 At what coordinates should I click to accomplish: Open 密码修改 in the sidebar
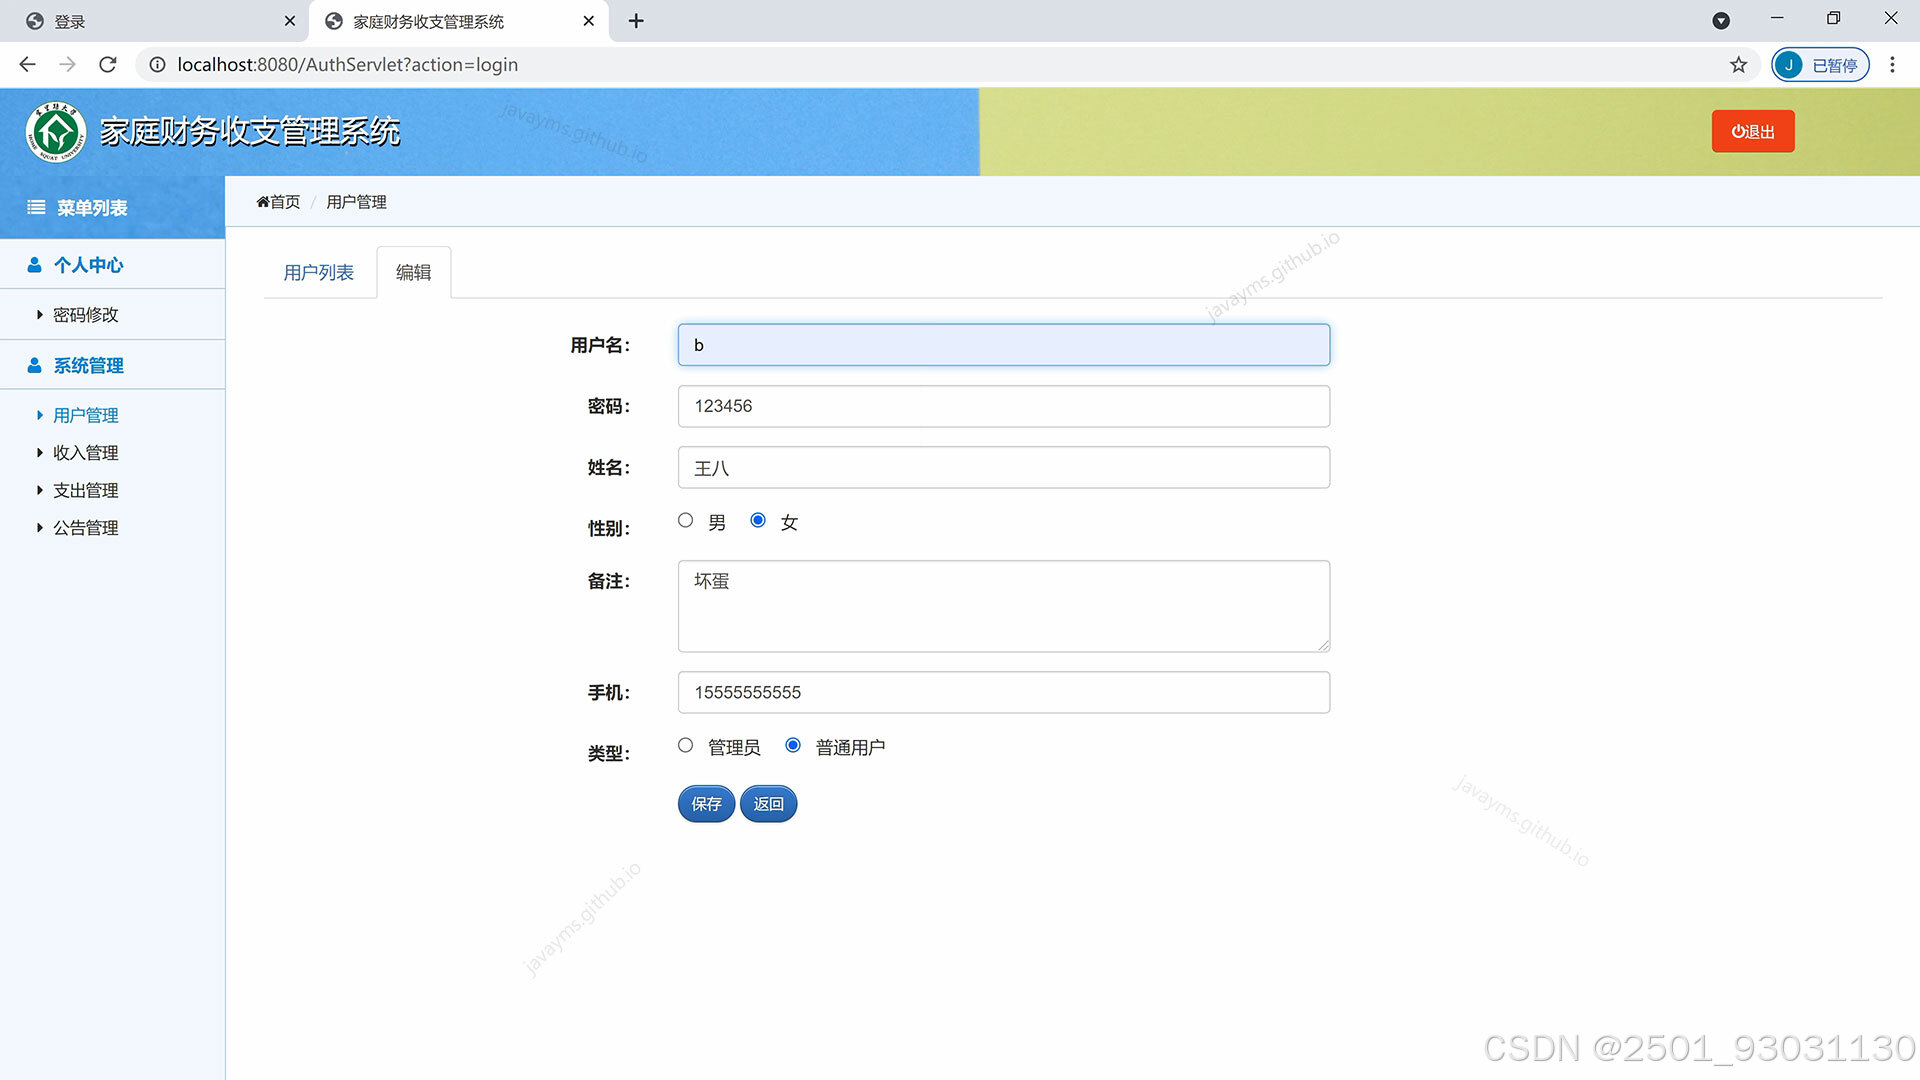[x=85, y=315]
